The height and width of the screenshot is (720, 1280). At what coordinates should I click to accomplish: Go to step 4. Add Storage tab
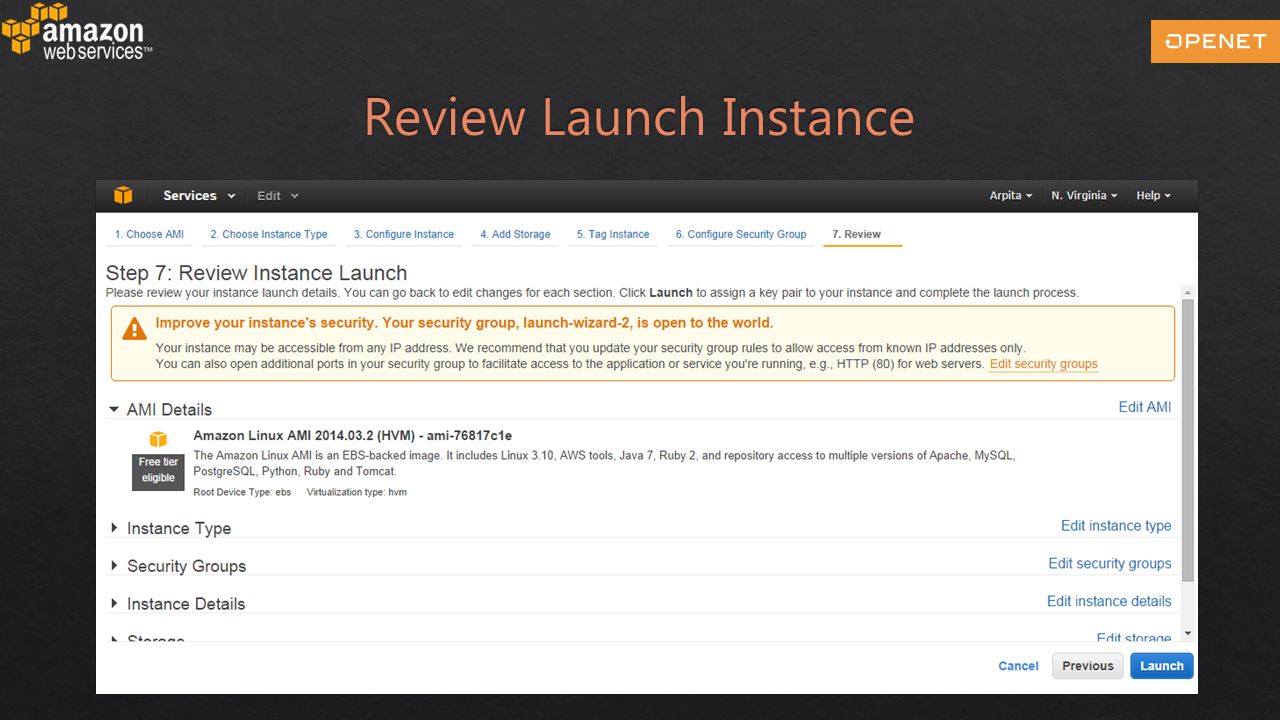pyautogui.click(x=515, y=234)
